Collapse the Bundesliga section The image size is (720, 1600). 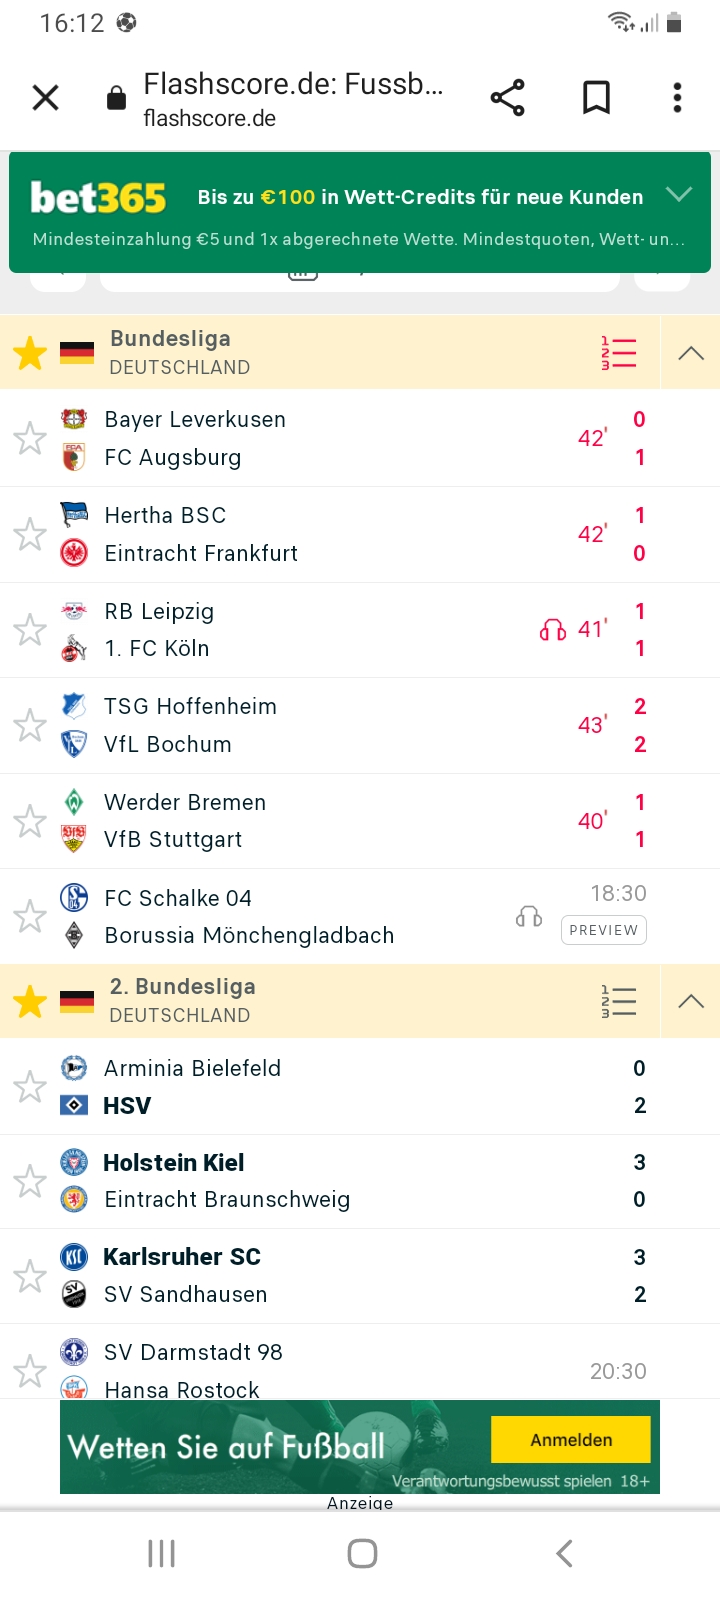click(x=691, y=353)
